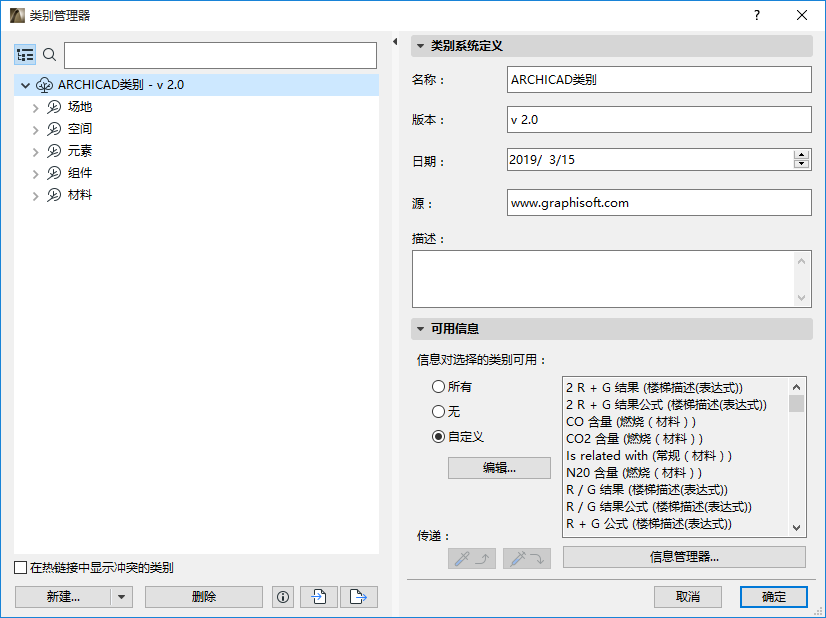Select the 无 radio button

[x=438, y=410]
